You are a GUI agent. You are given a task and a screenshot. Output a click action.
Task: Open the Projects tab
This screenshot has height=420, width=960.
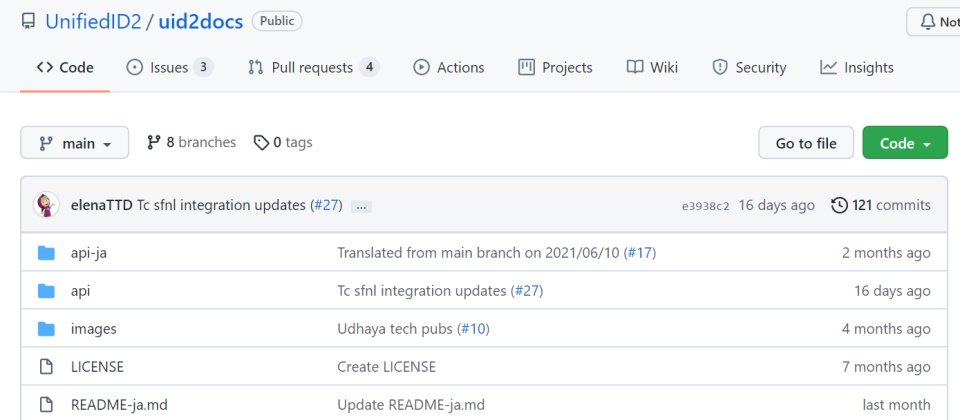(x=555, y=67)
